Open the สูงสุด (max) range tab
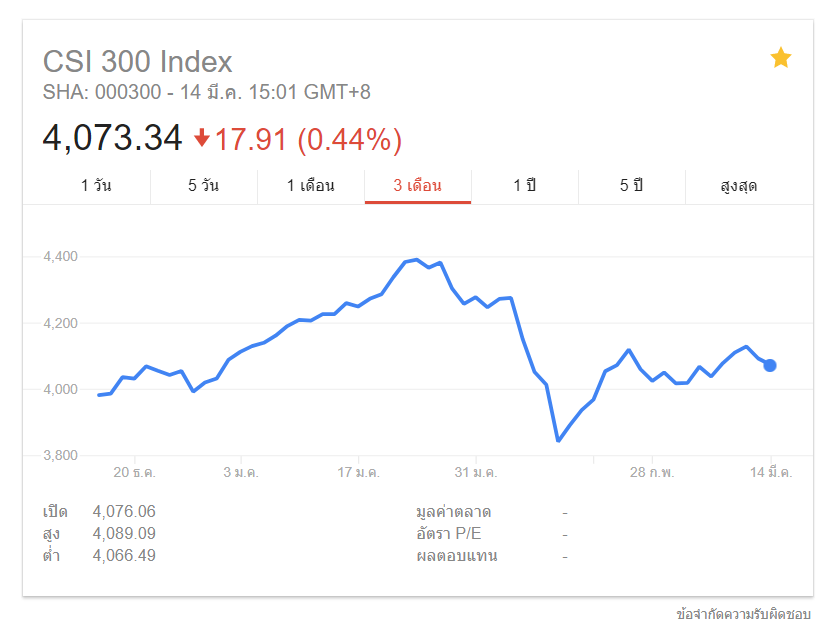840x636 pixels. pos(738,186)
